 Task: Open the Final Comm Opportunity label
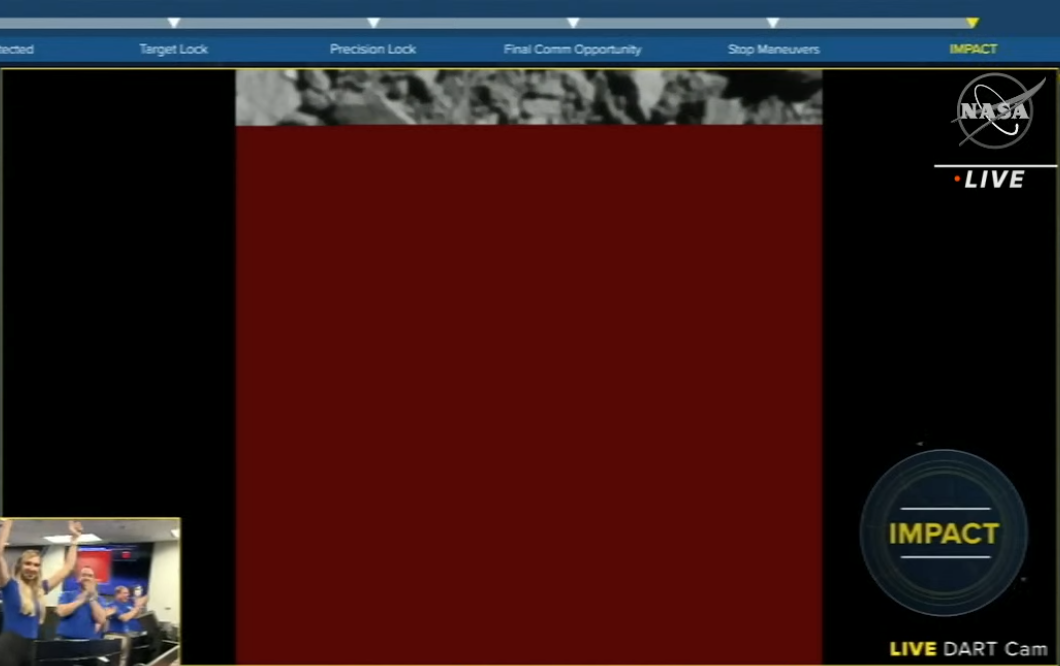coord(573,49)
